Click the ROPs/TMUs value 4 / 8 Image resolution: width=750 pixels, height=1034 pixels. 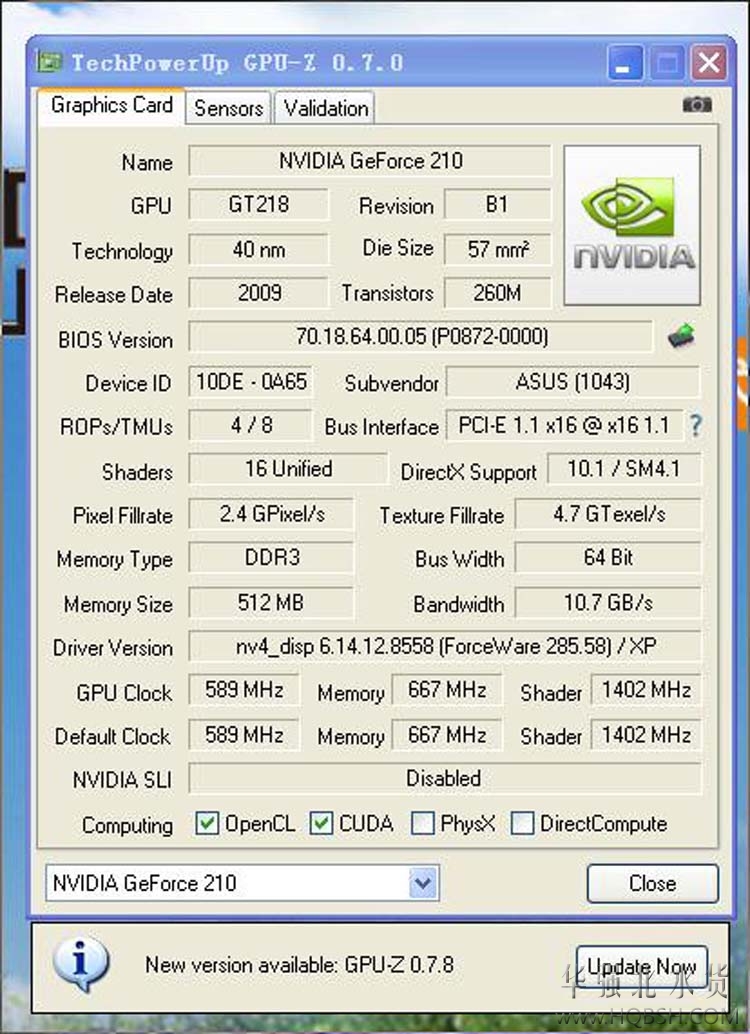pos(251,425)
